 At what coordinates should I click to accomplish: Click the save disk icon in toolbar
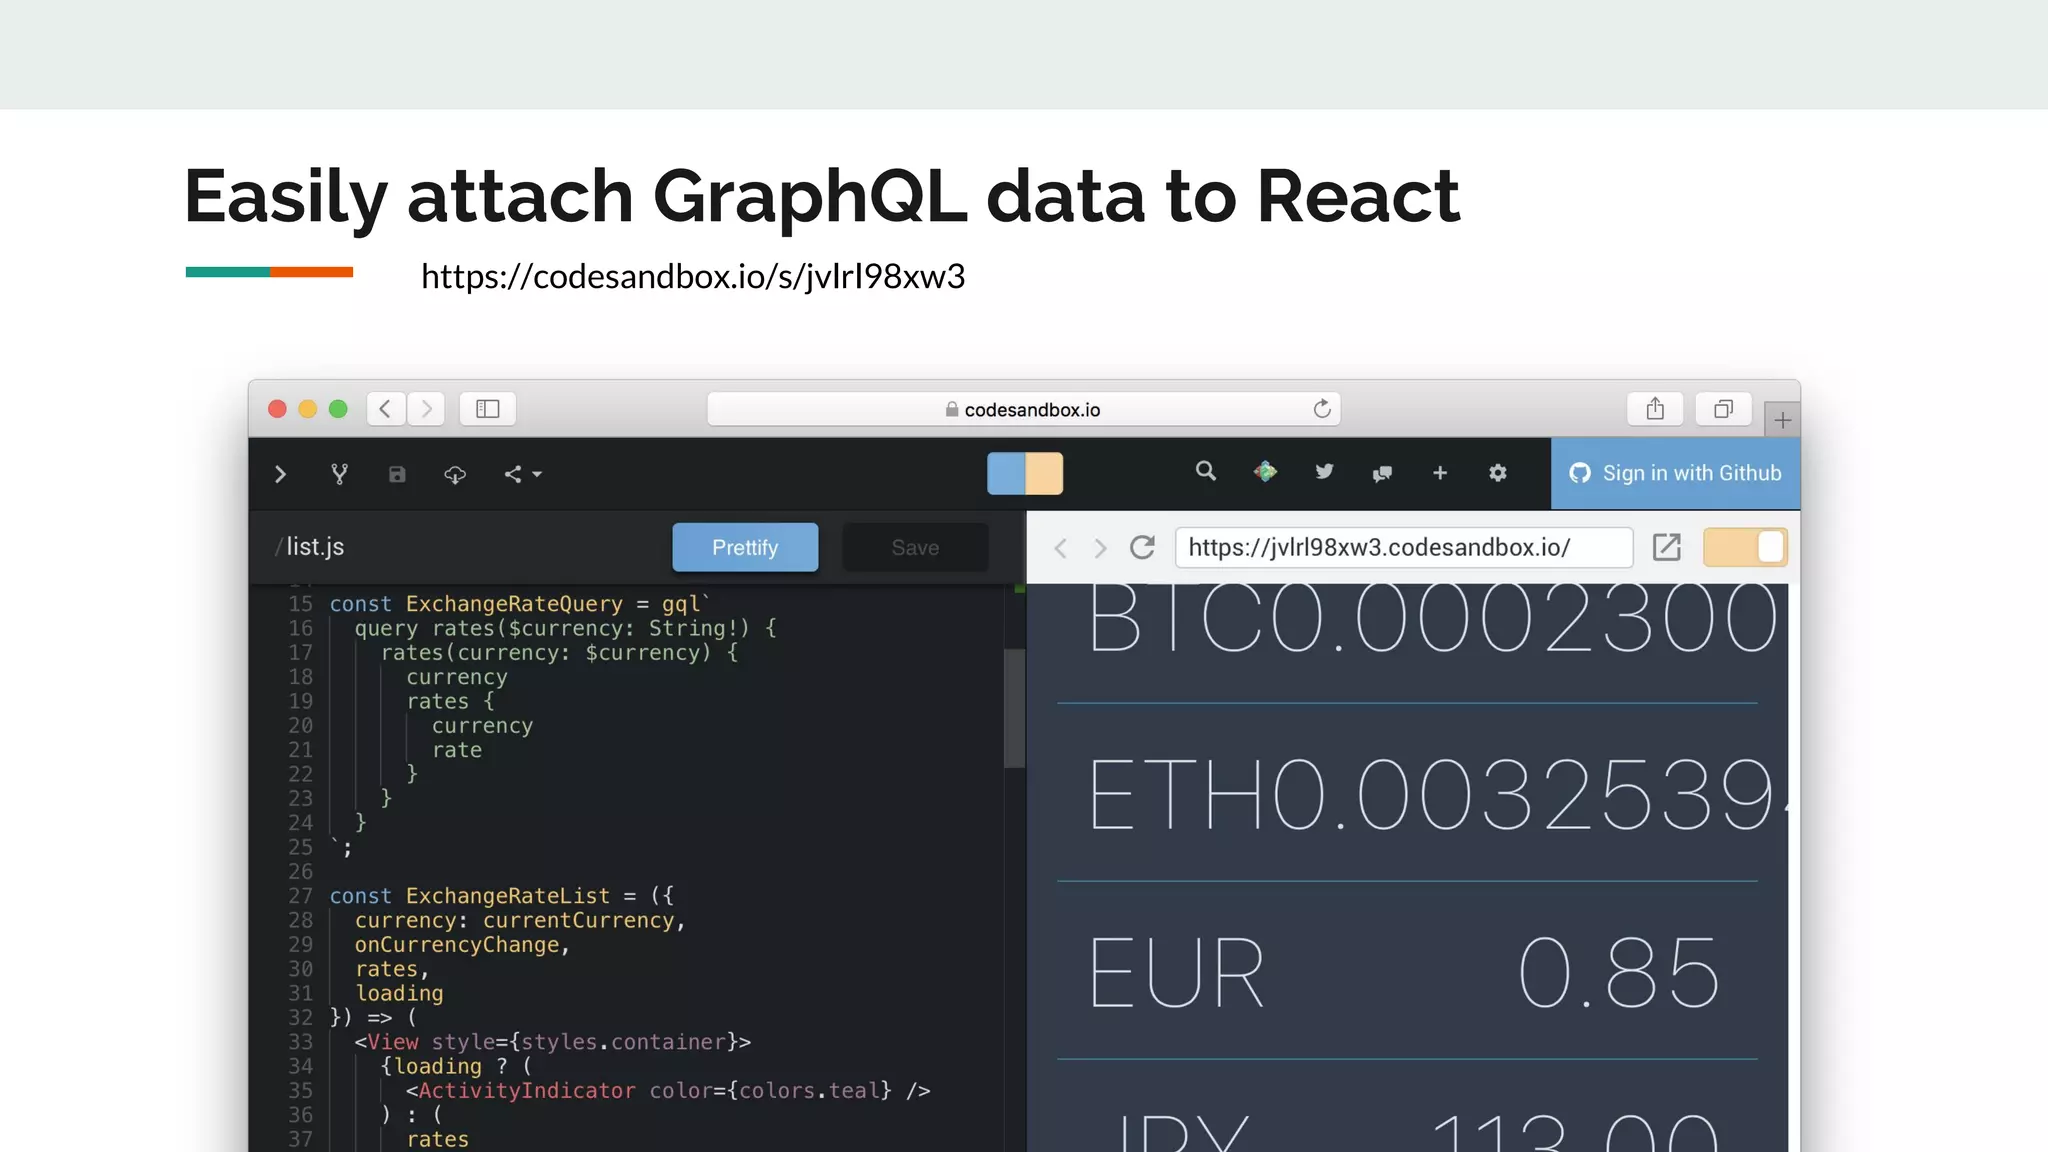397,474
